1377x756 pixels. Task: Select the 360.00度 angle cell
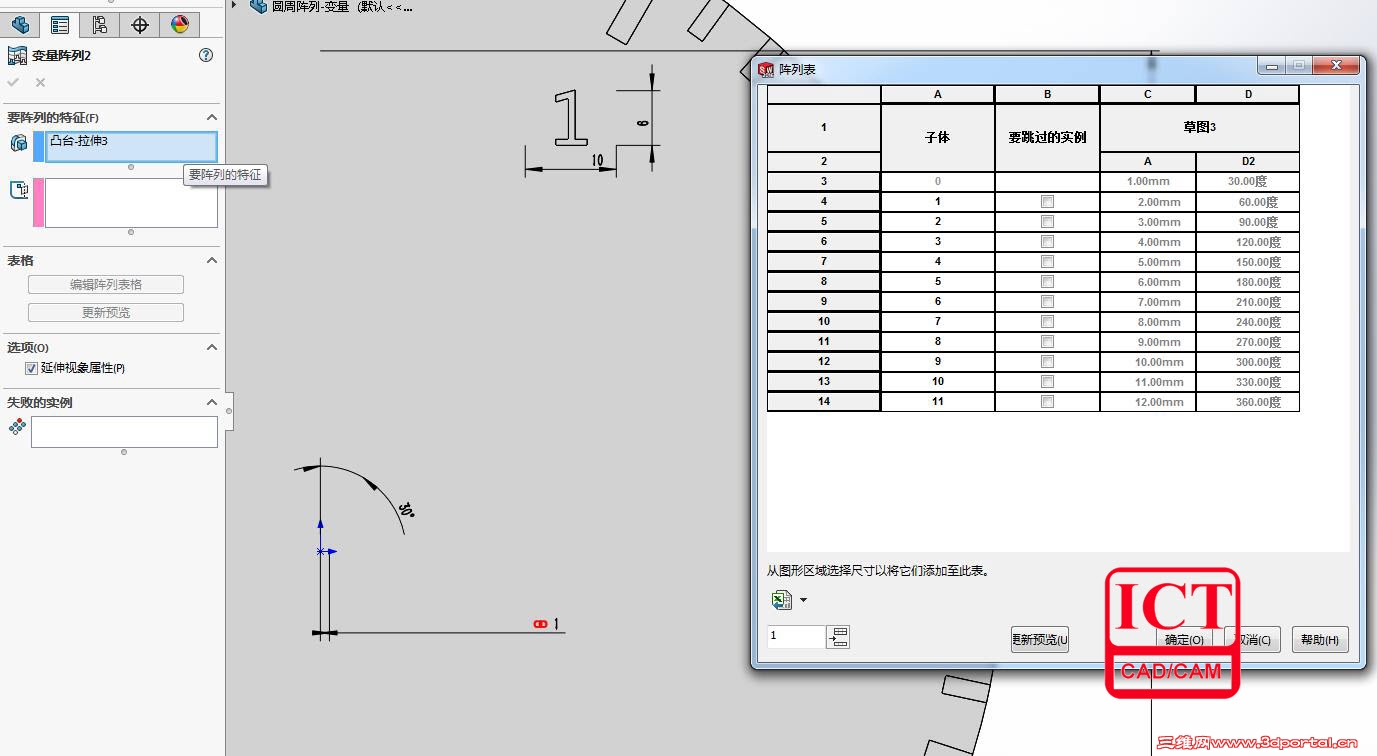pos(1248,402)
